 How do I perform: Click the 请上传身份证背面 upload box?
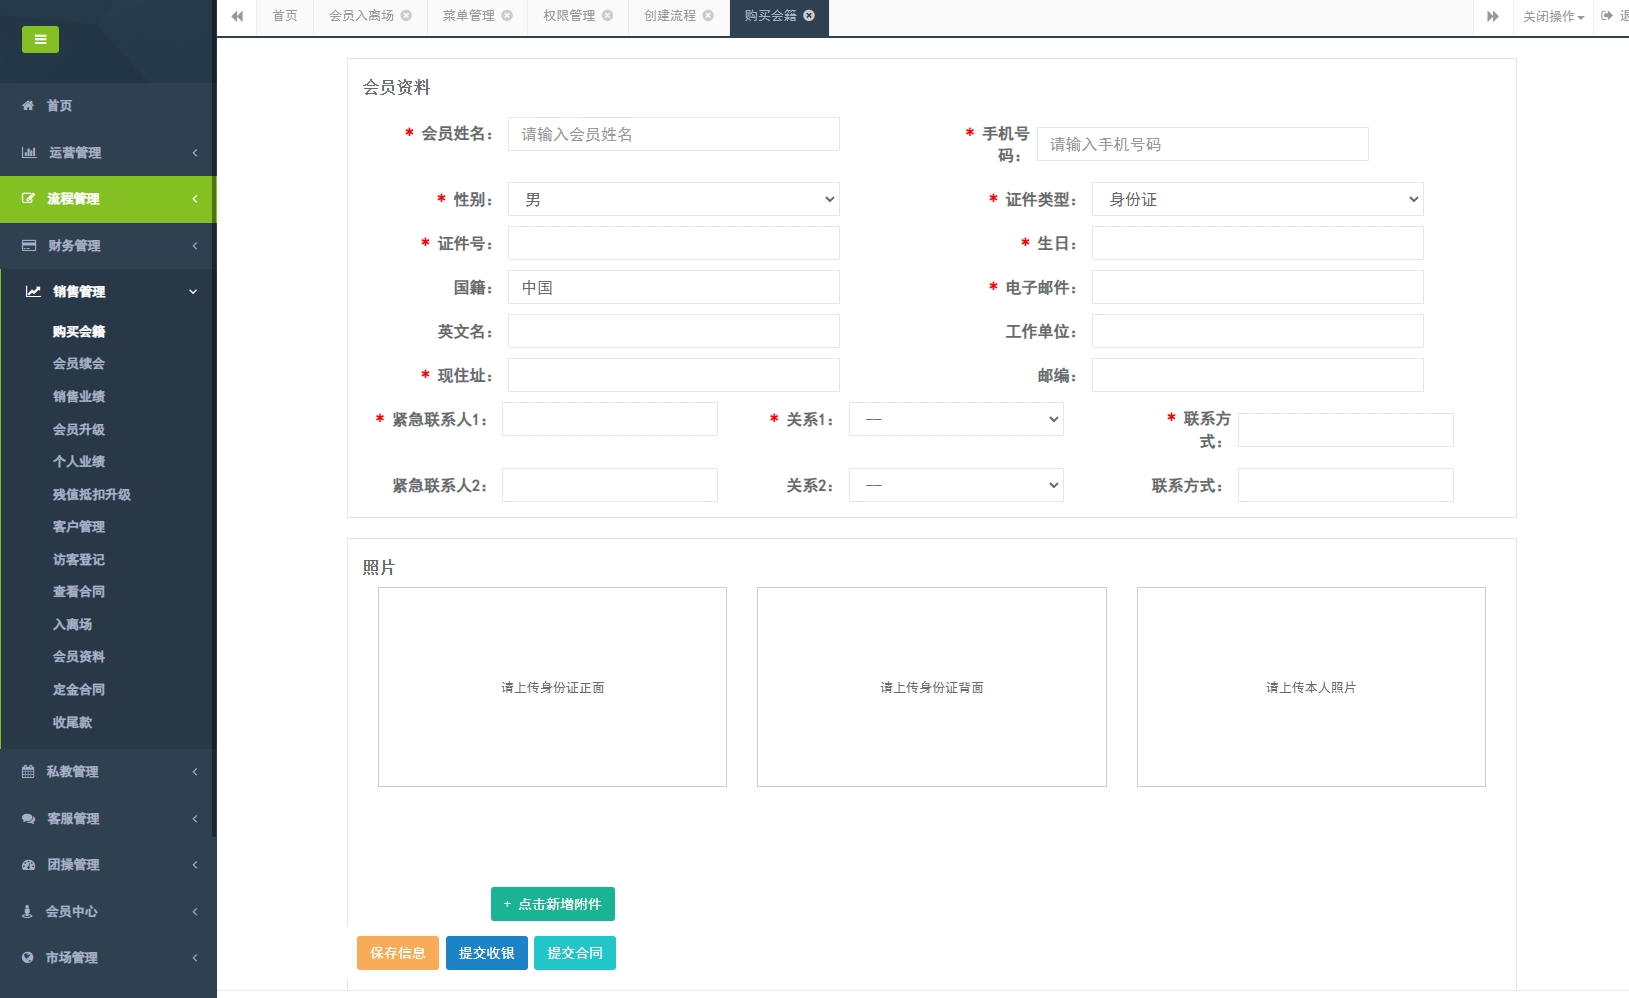(x=931, y=687)
